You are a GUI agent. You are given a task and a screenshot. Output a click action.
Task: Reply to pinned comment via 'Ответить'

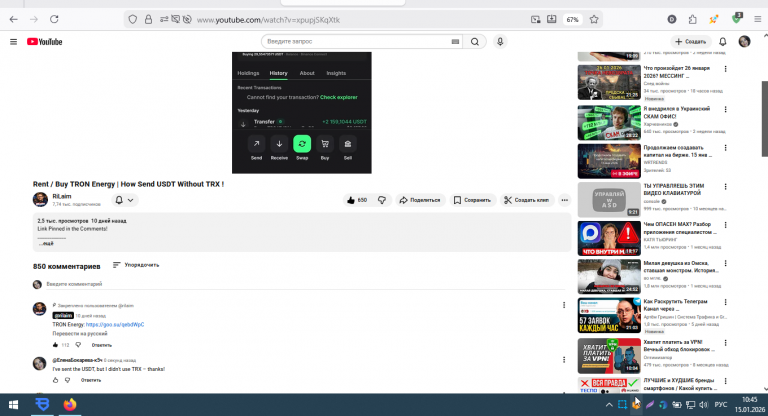point(102,345)
